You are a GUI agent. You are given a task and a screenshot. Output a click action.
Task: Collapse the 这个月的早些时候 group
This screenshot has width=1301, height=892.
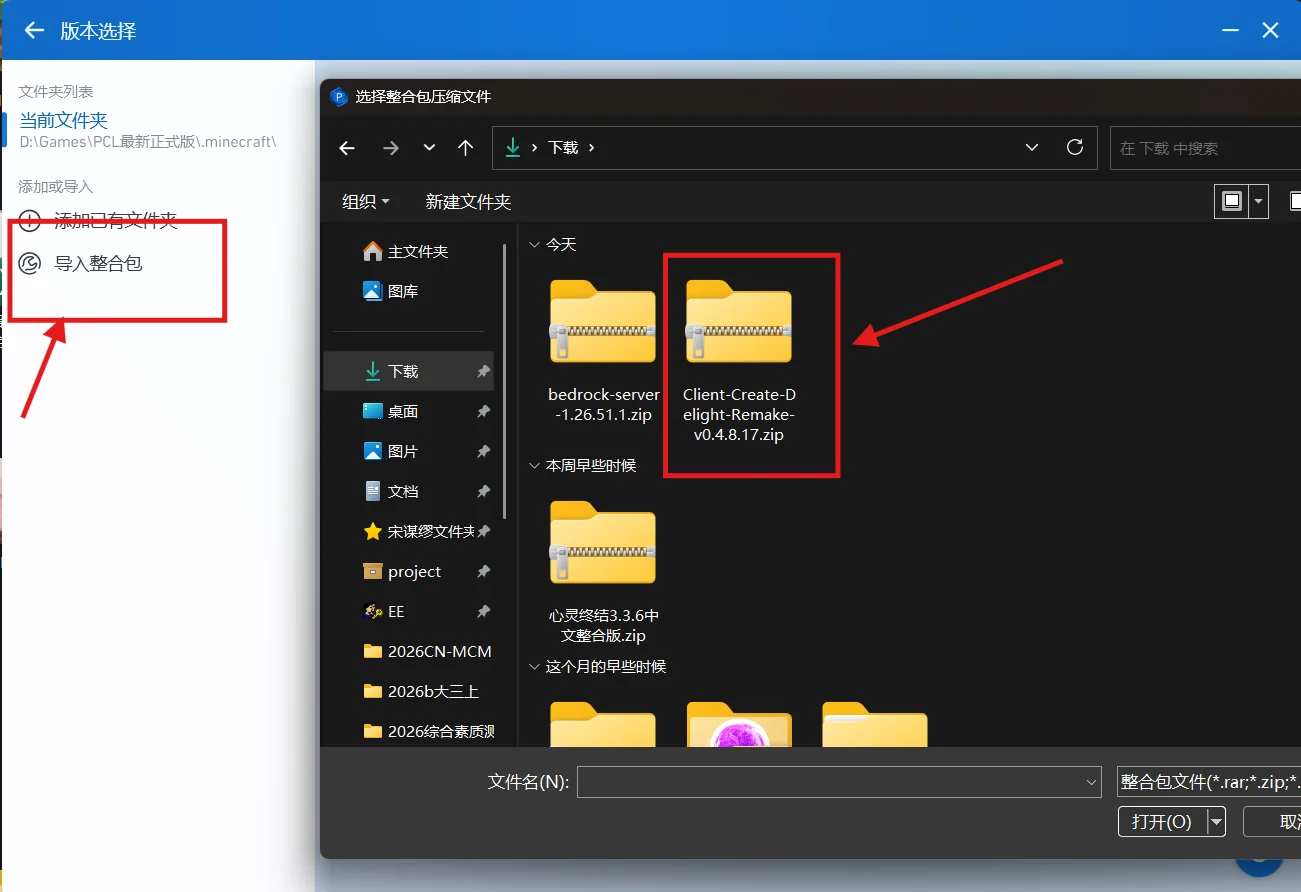point(534,666)
